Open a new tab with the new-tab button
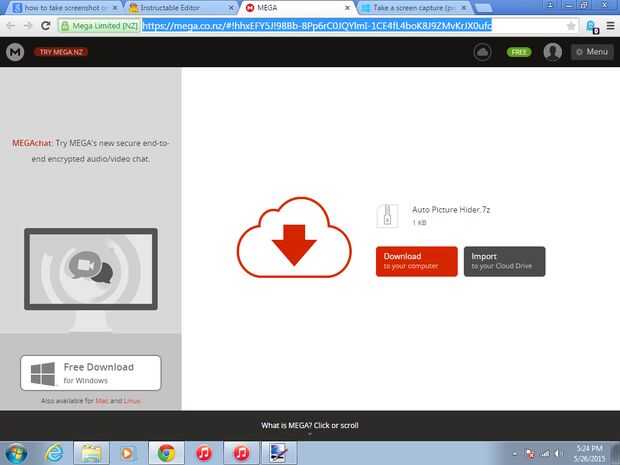 [x=483, y=8]
